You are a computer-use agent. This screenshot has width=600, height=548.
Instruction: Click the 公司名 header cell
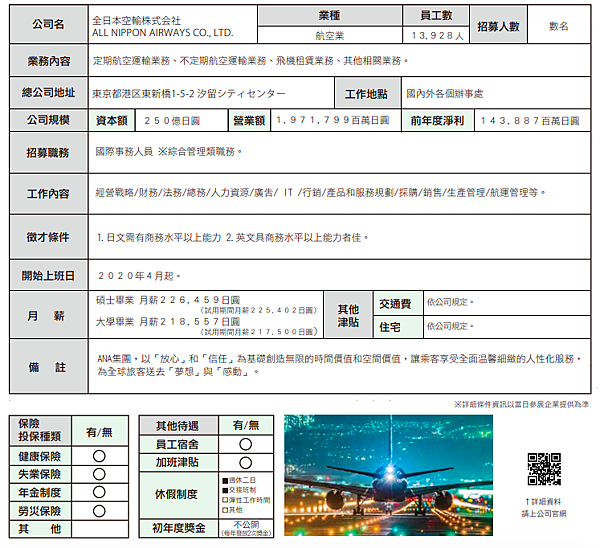click(x=49, y=24)
